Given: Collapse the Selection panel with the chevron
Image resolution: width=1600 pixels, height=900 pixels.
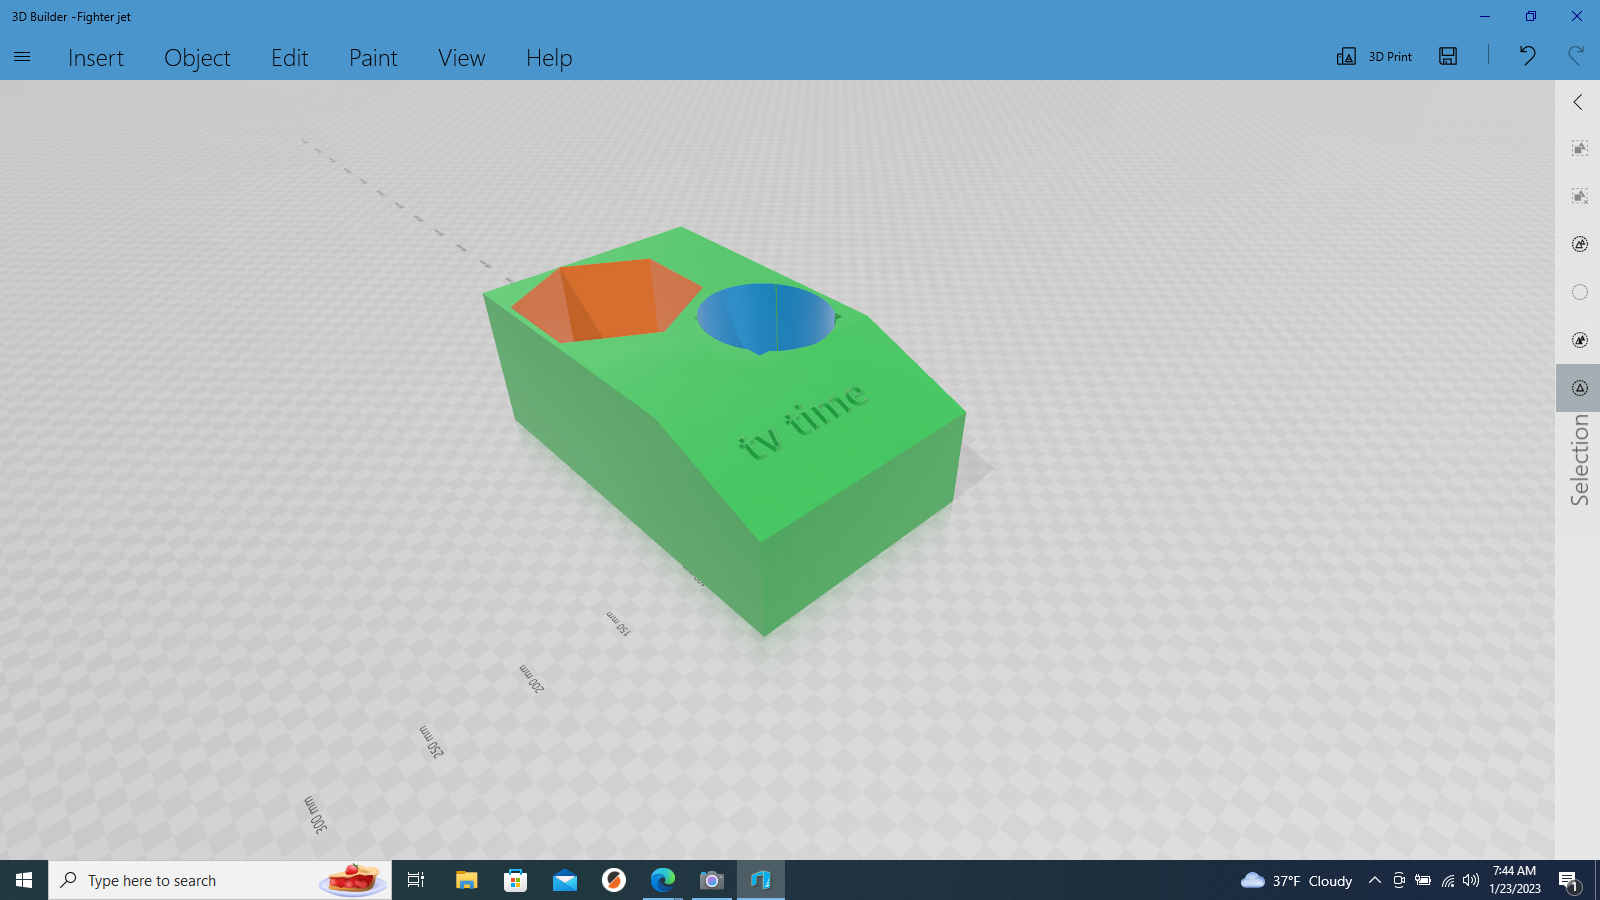Looking at the screenshot, I should (x=1577, y=102).
